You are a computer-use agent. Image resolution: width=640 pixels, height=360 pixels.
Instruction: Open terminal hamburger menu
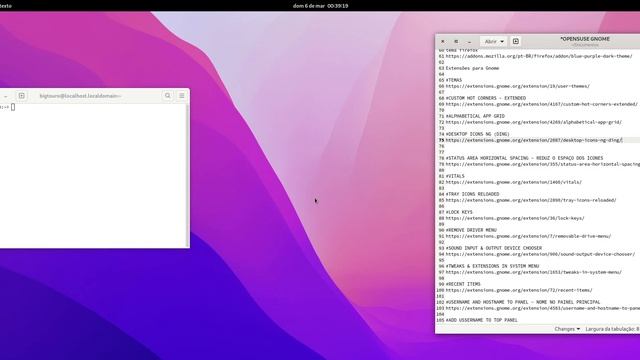[182, 96]
